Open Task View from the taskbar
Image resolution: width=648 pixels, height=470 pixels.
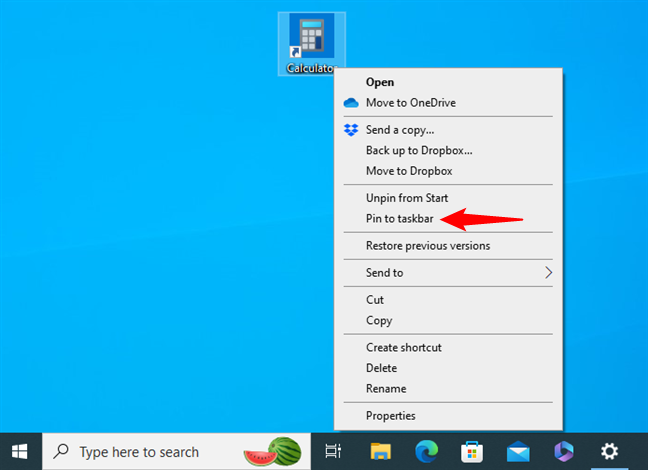tap(333, 451)
